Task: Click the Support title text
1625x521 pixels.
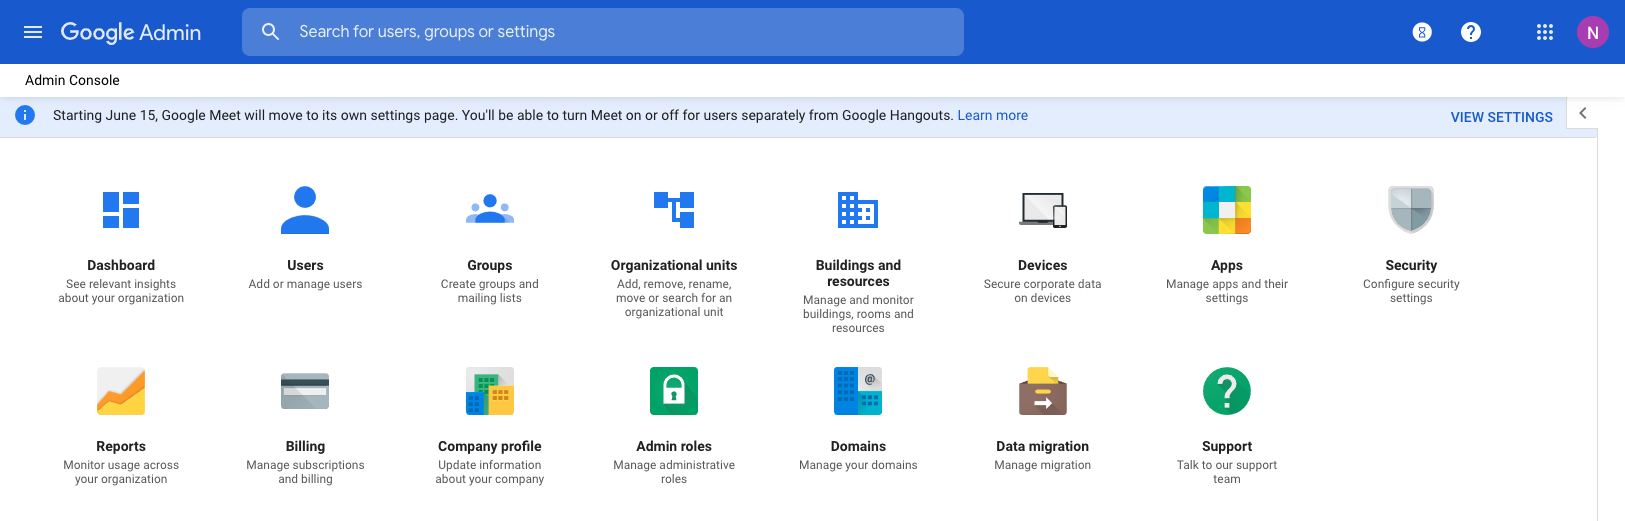Action: [1227, 446]
